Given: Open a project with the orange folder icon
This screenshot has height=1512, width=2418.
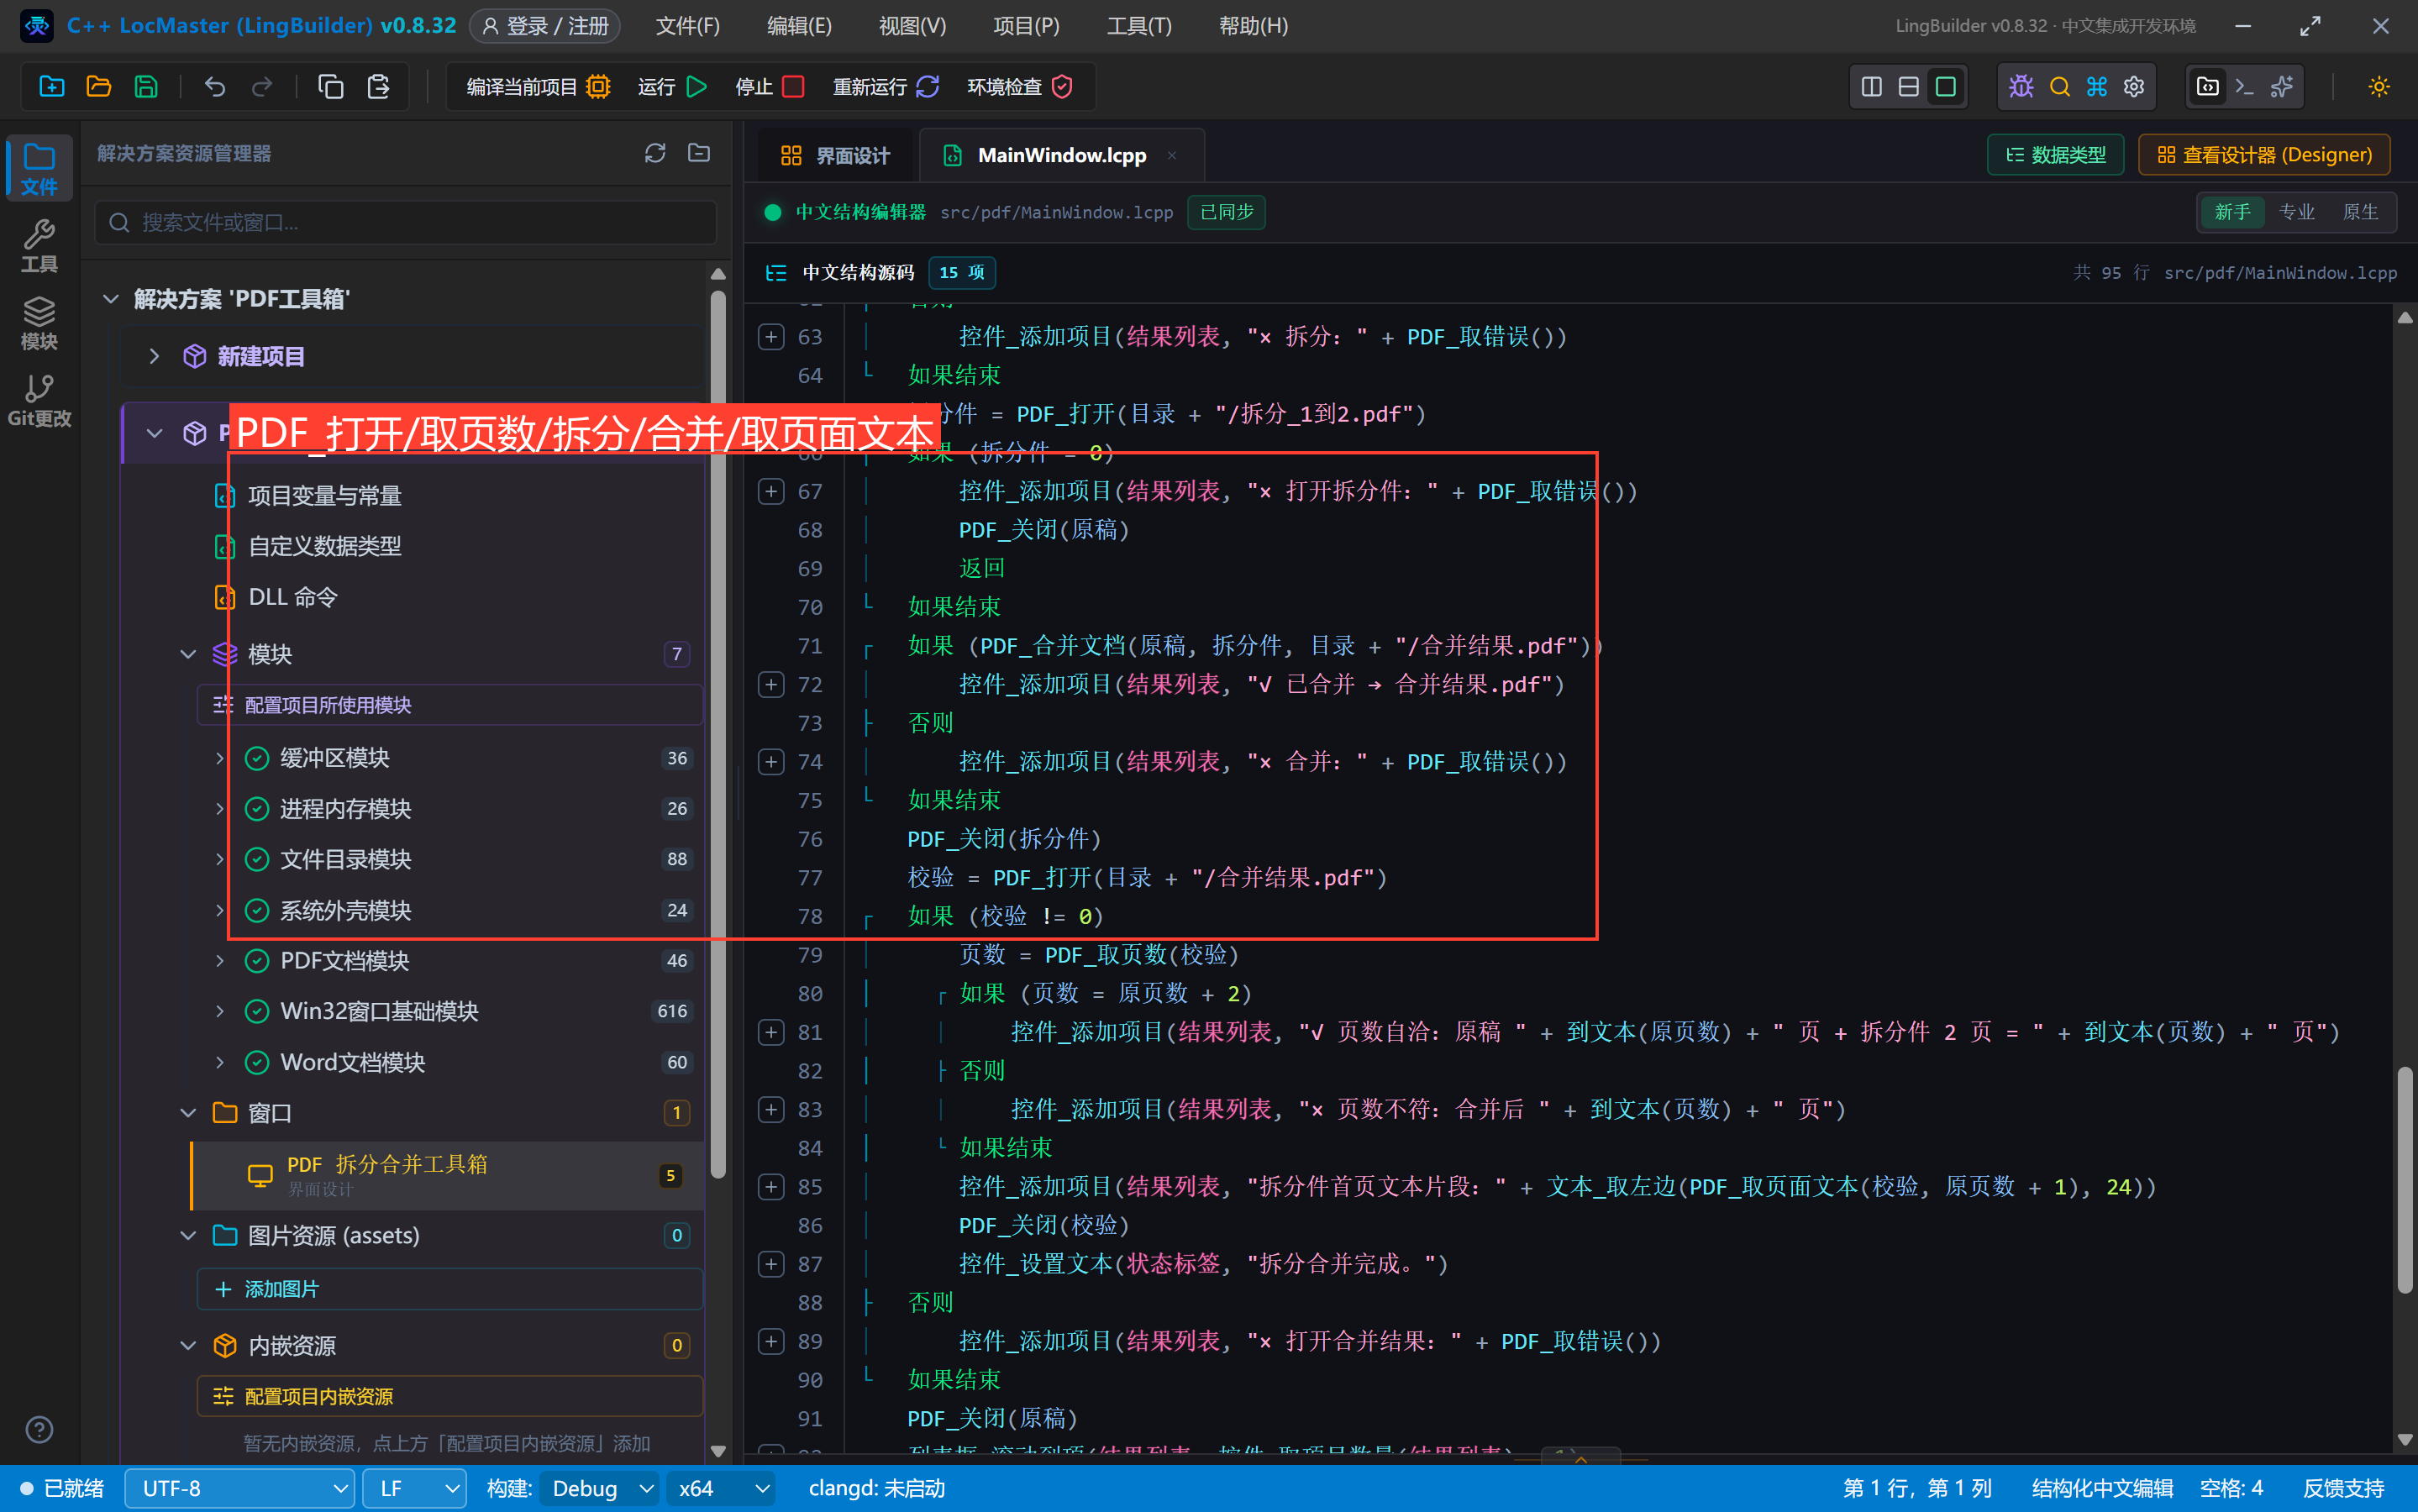Looking at the screenshot, I should (x=99, y=87).
